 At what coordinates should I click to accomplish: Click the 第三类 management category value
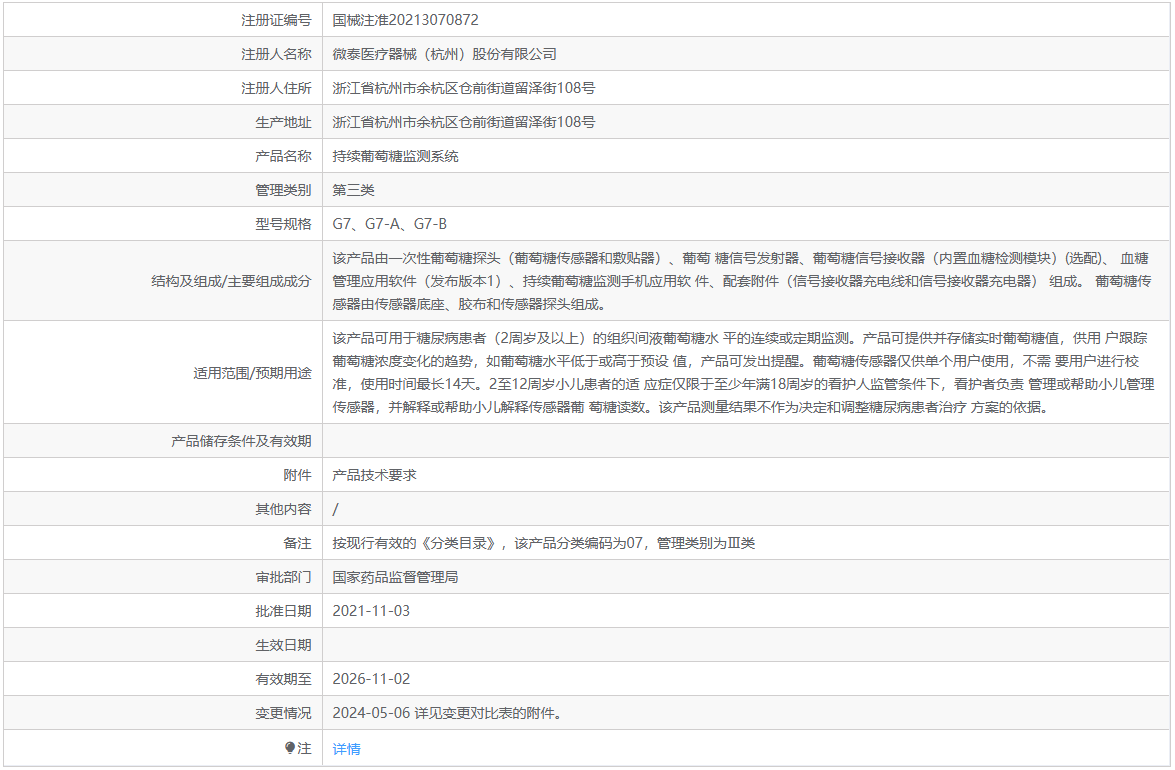[x=353, y=190]
